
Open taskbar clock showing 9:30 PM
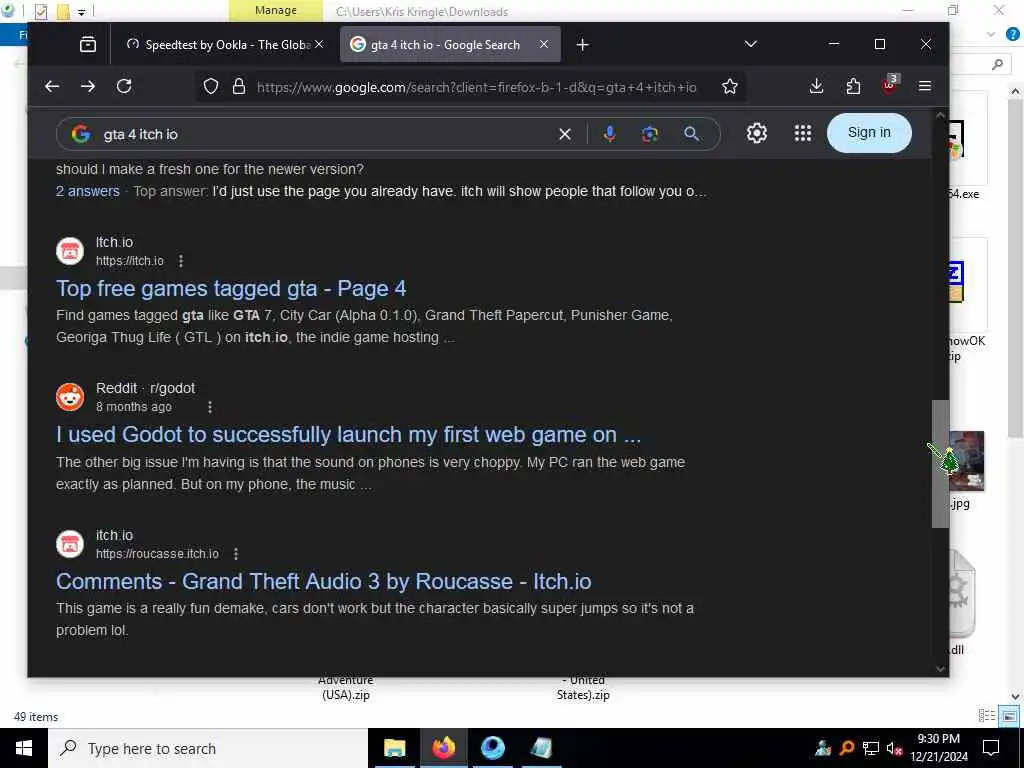click(938, 748)
